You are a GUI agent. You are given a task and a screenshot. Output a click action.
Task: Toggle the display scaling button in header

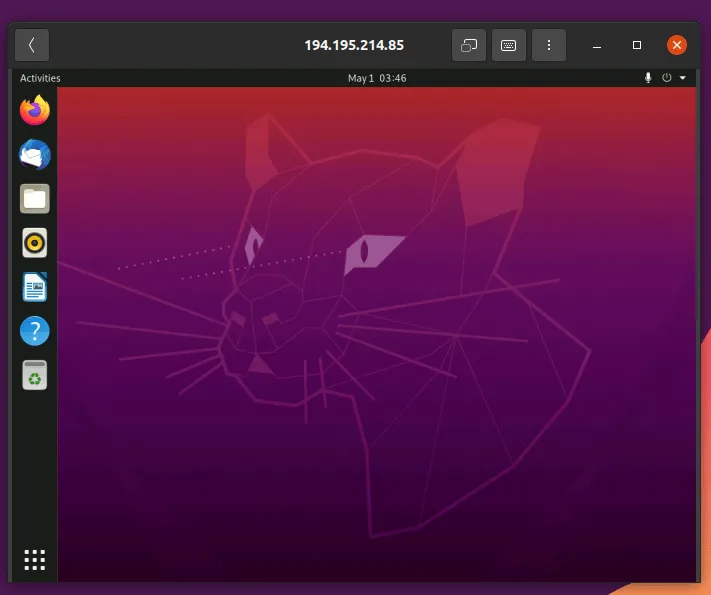(x=469, y=45)
